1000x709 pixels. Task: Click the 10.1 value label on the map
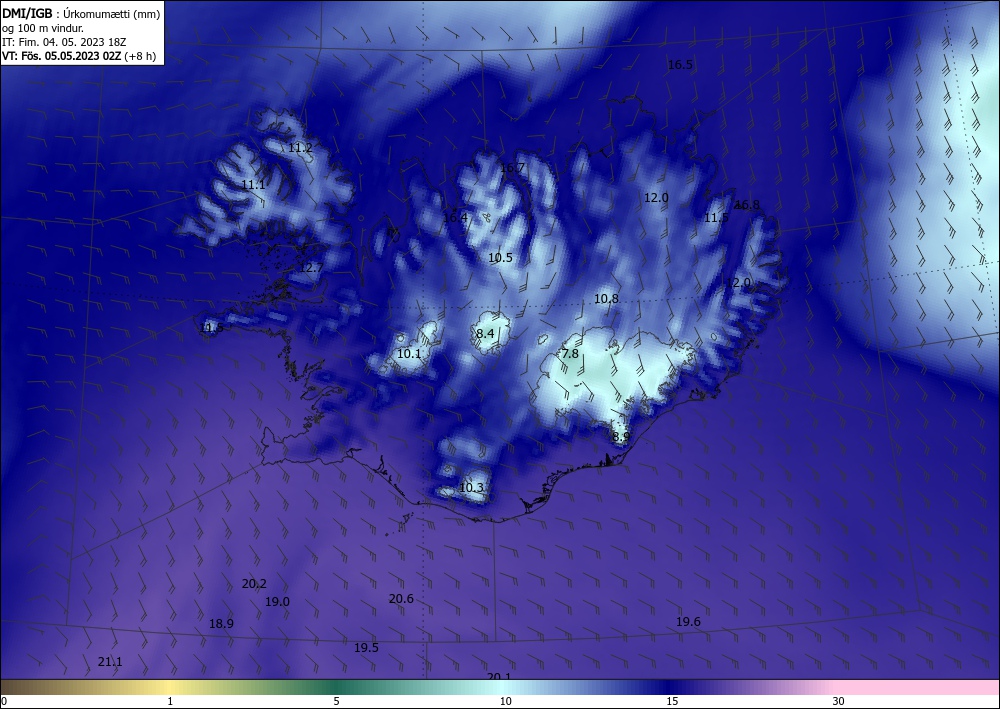click(x=409, y=353)
